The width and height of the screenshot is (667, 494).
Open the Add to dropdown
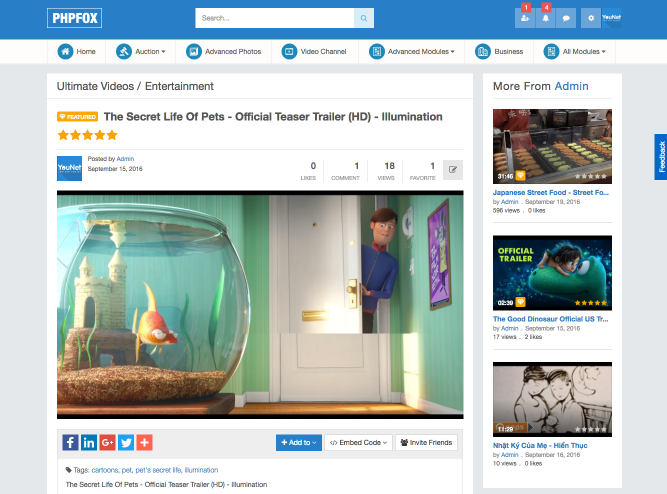pyautogui.click(x=299, y=443)
